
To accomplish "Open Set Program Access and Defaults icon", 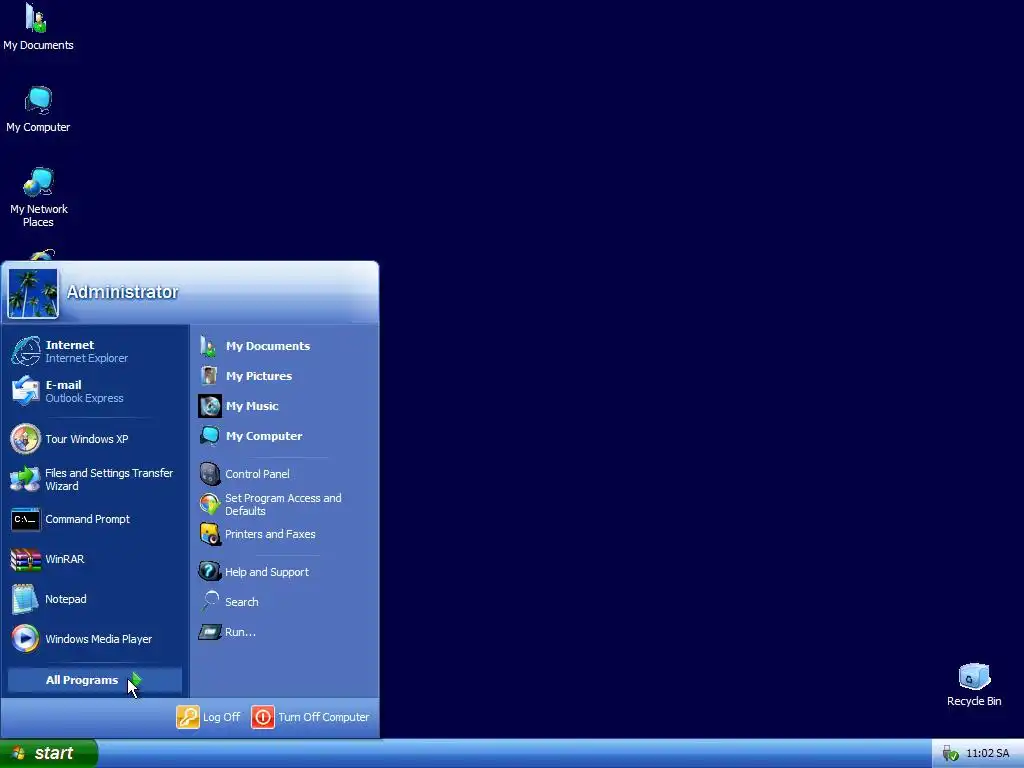I will tap(210, 504).
